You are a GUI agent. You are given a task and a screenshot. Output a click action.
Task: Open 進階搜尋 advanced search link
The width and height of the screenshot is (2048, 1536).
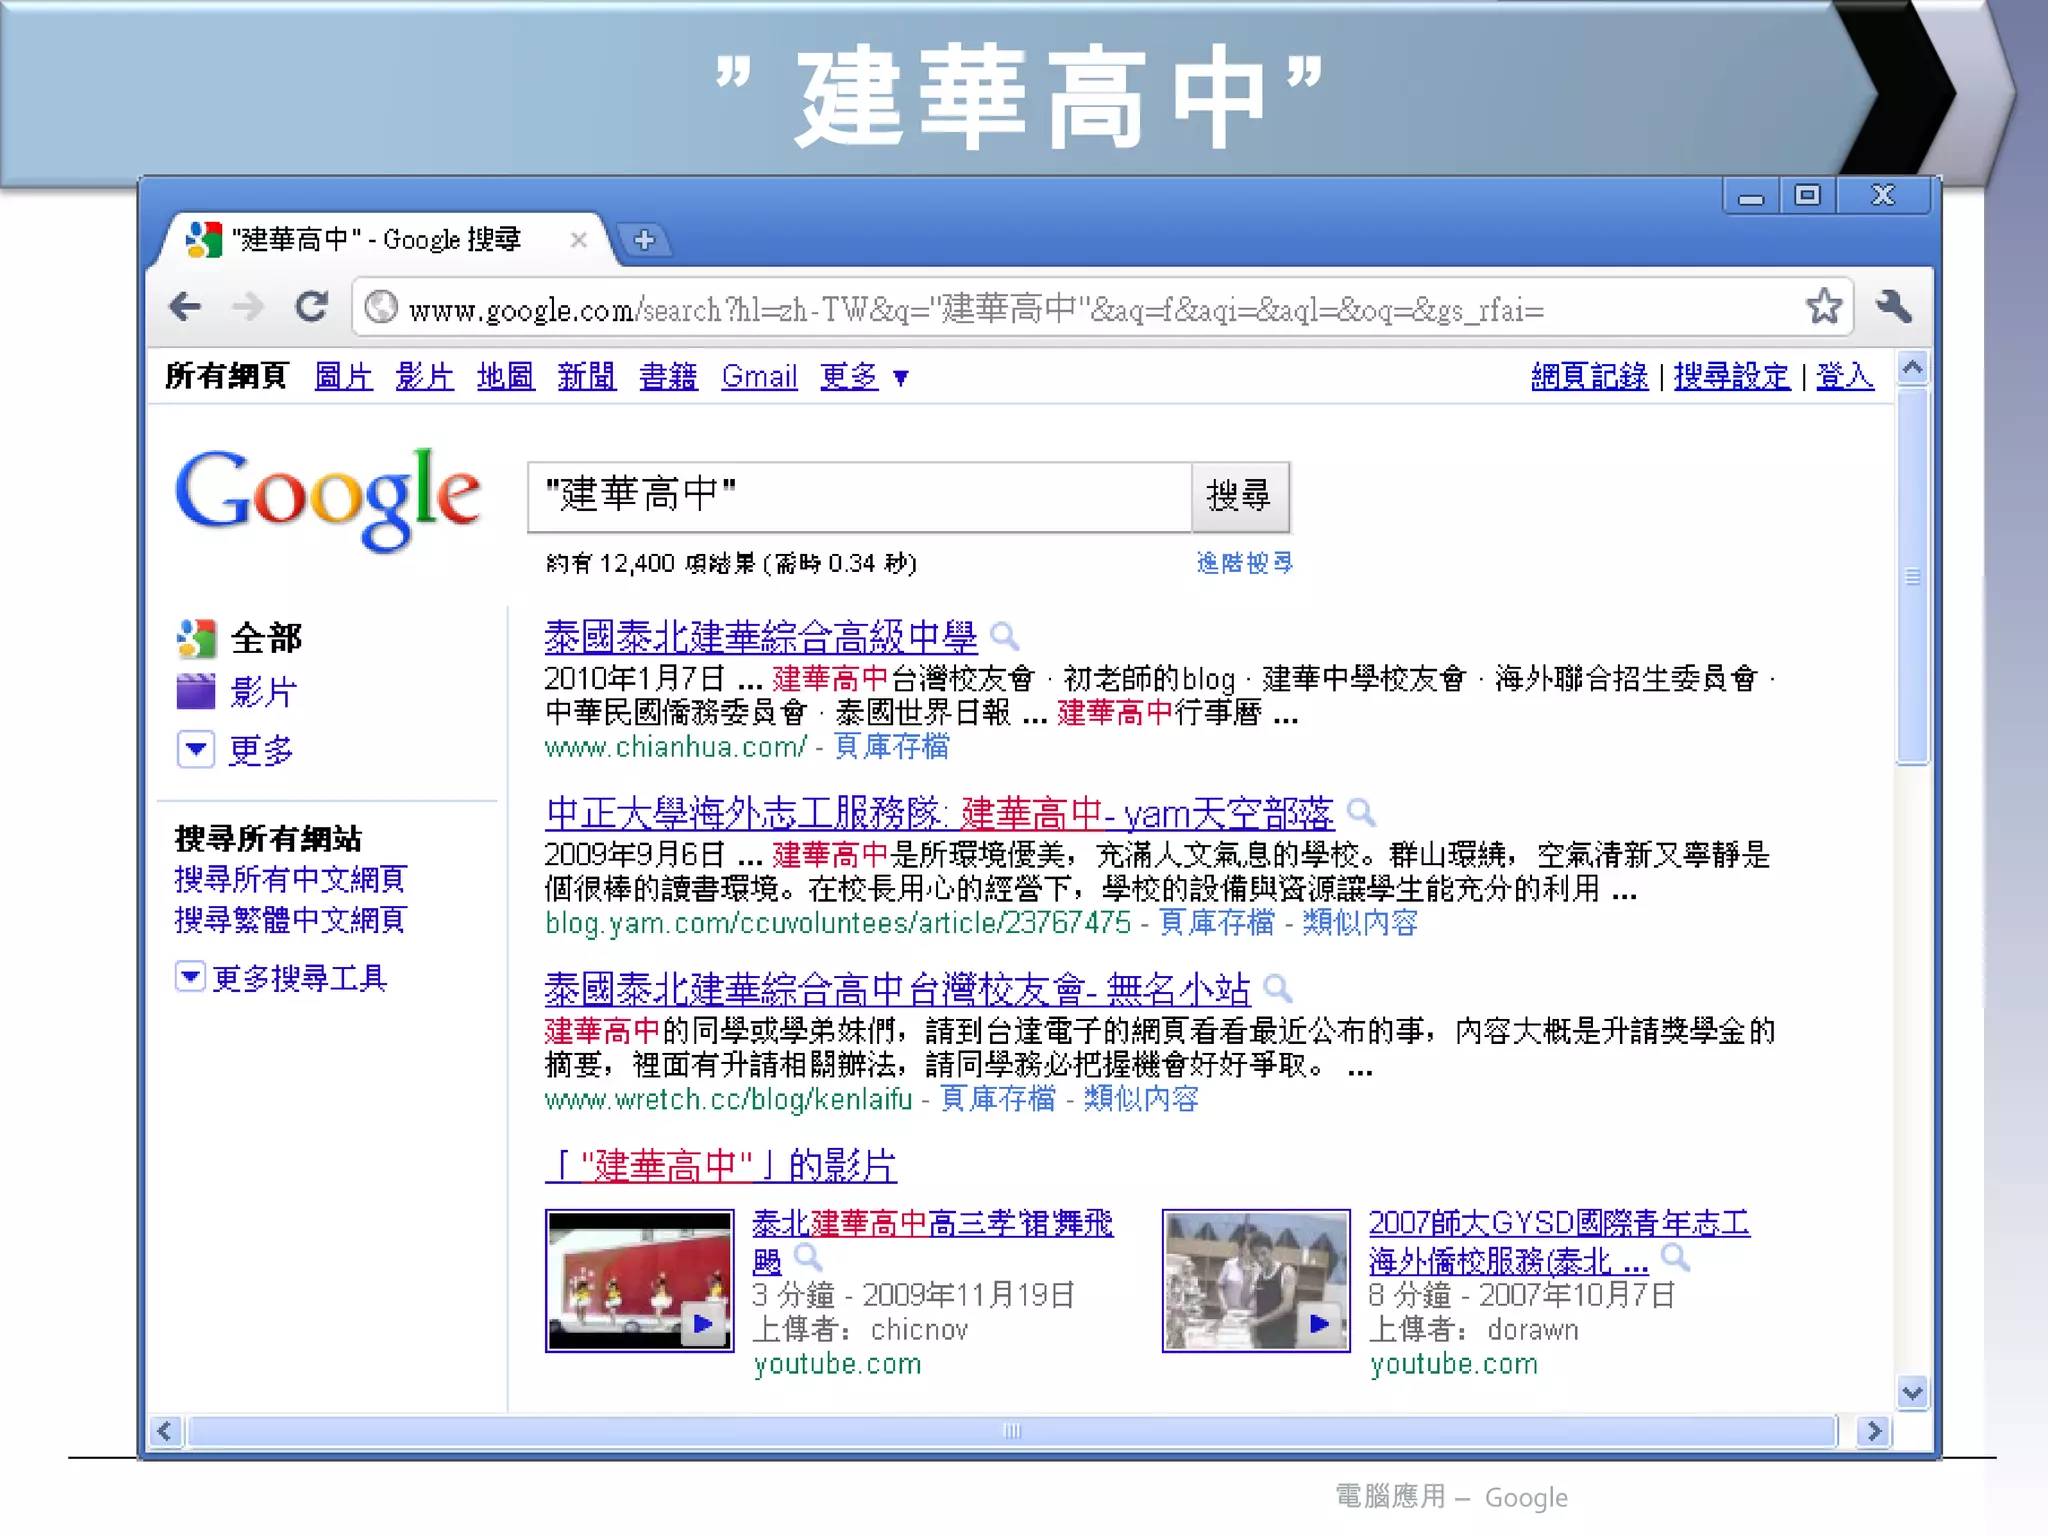pos(1244,563)
